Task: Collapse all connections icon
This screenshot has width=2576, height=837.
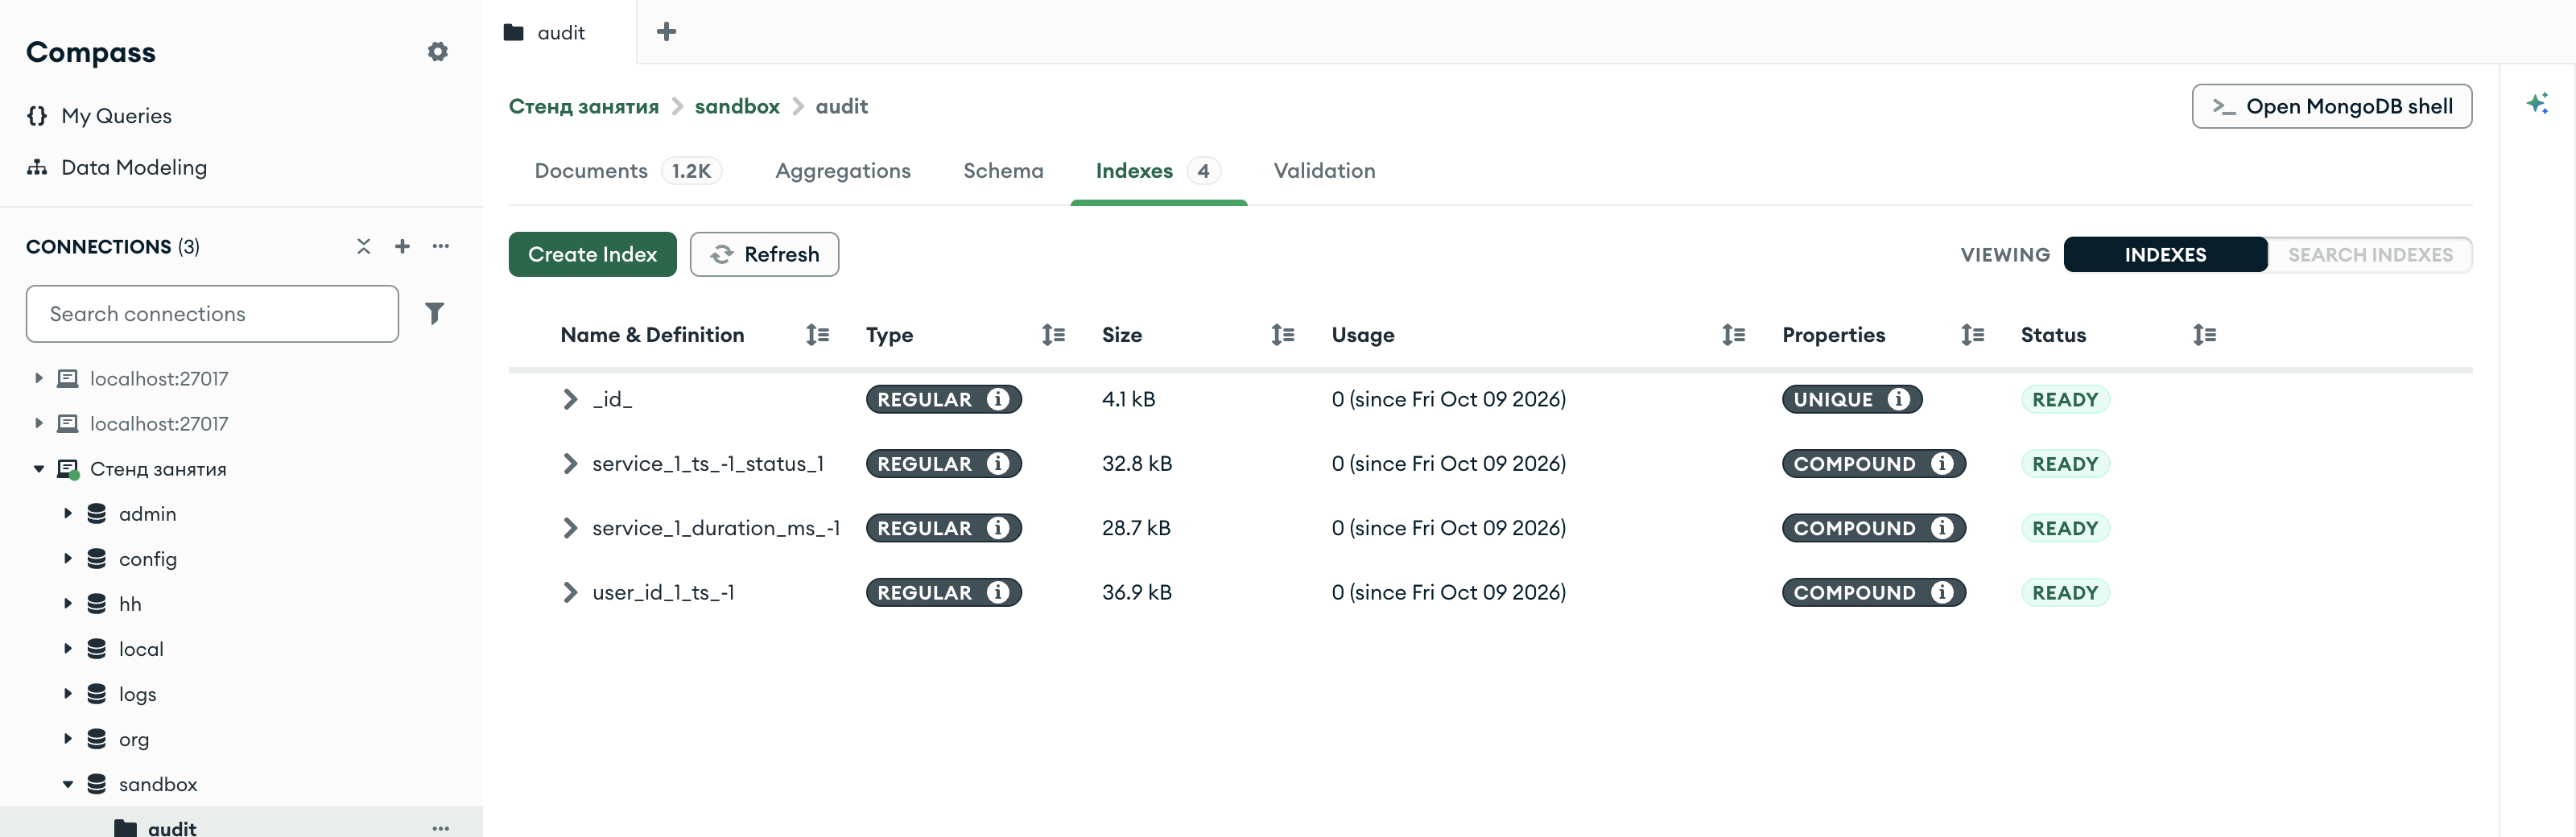Action: point(363,246)
